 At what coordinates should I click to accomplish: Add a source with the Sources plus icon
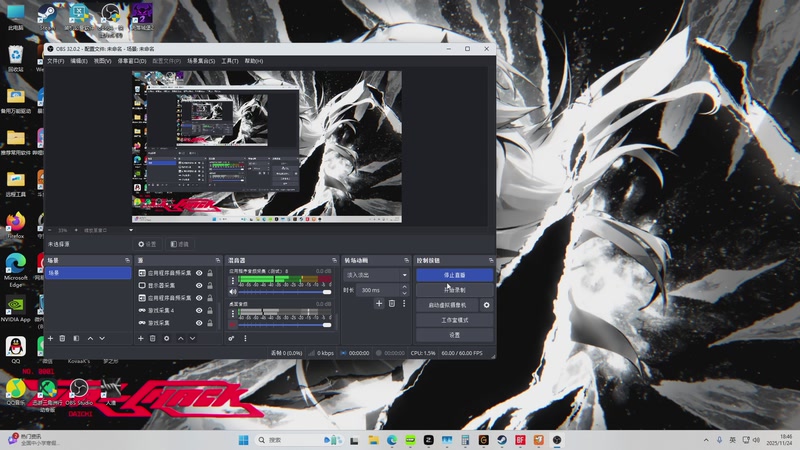click(x=140, y=338)
